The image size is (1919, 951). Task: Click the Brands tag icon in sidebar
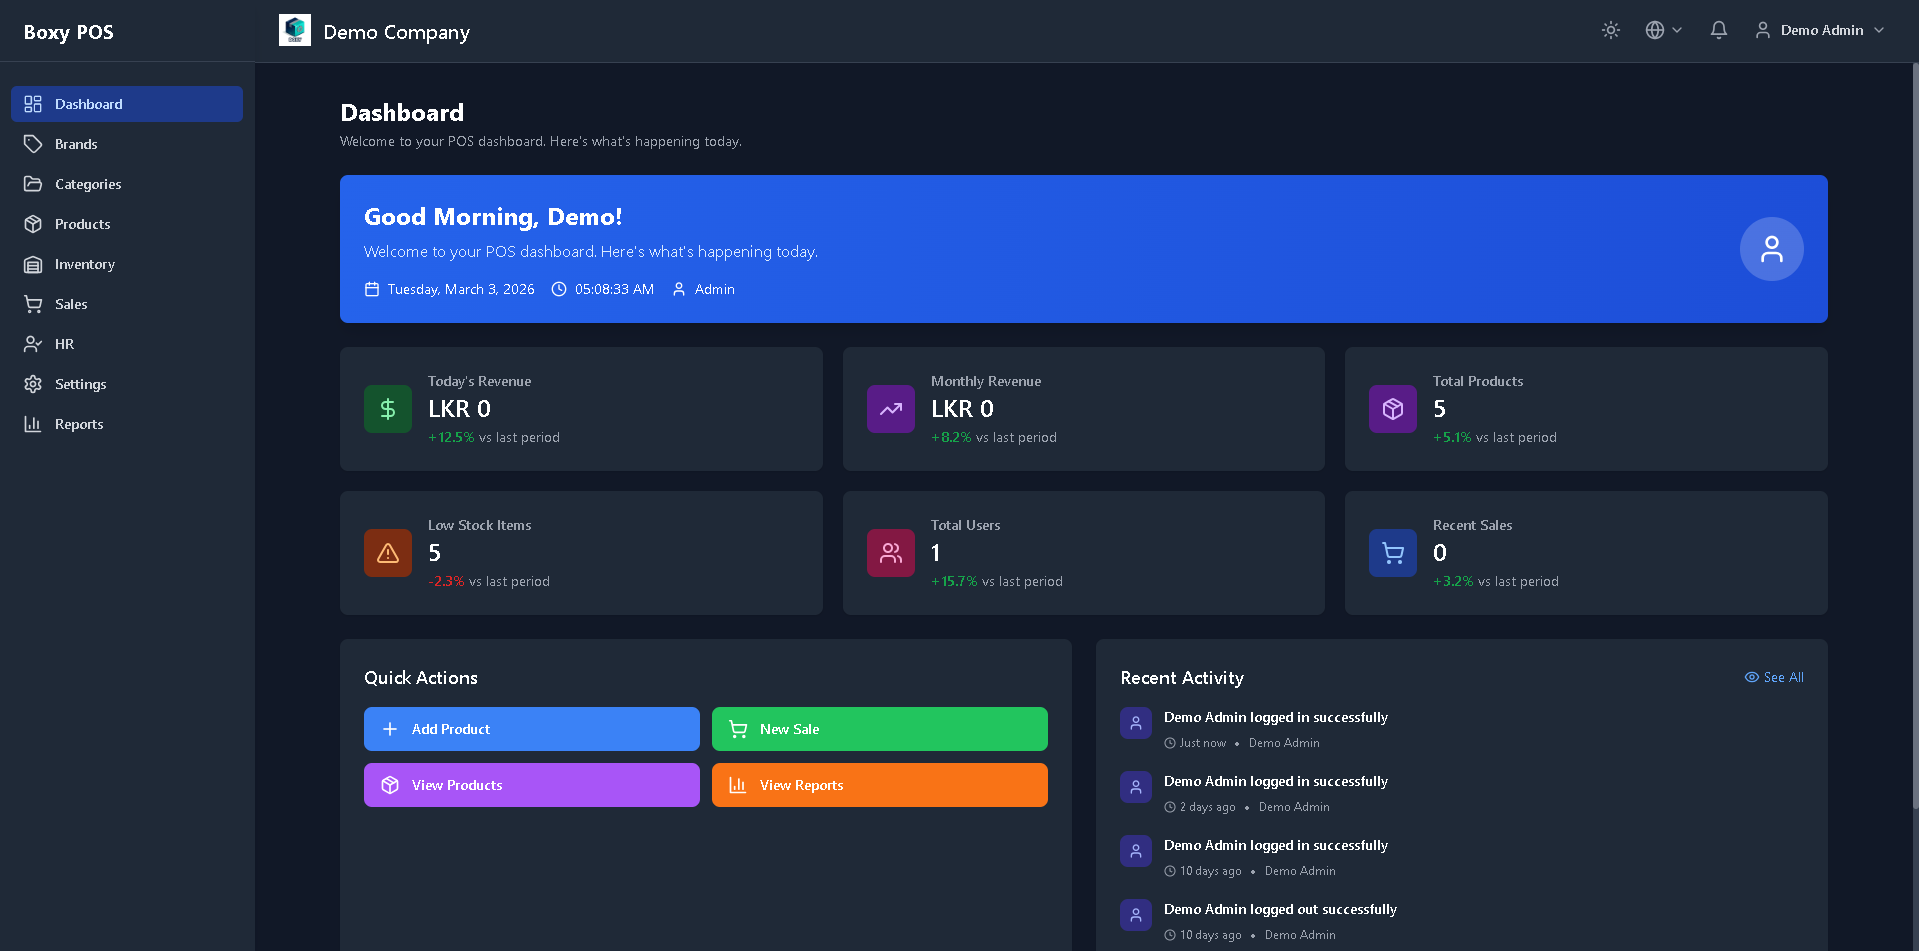click(x=33, y=144)
